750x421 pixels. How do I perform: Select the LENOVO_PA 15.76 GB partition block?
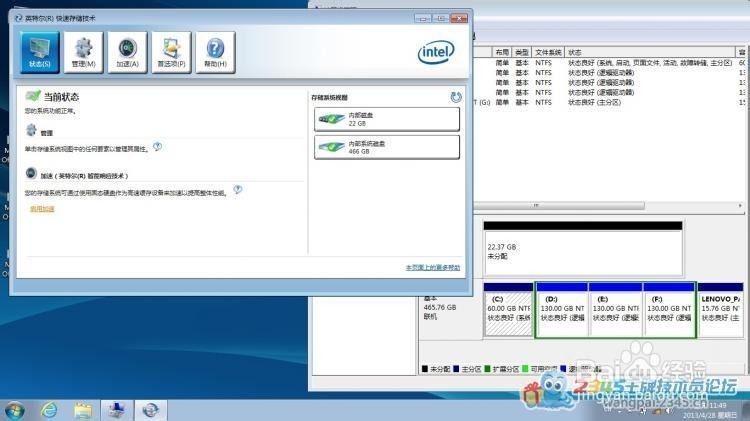(720, 310)
